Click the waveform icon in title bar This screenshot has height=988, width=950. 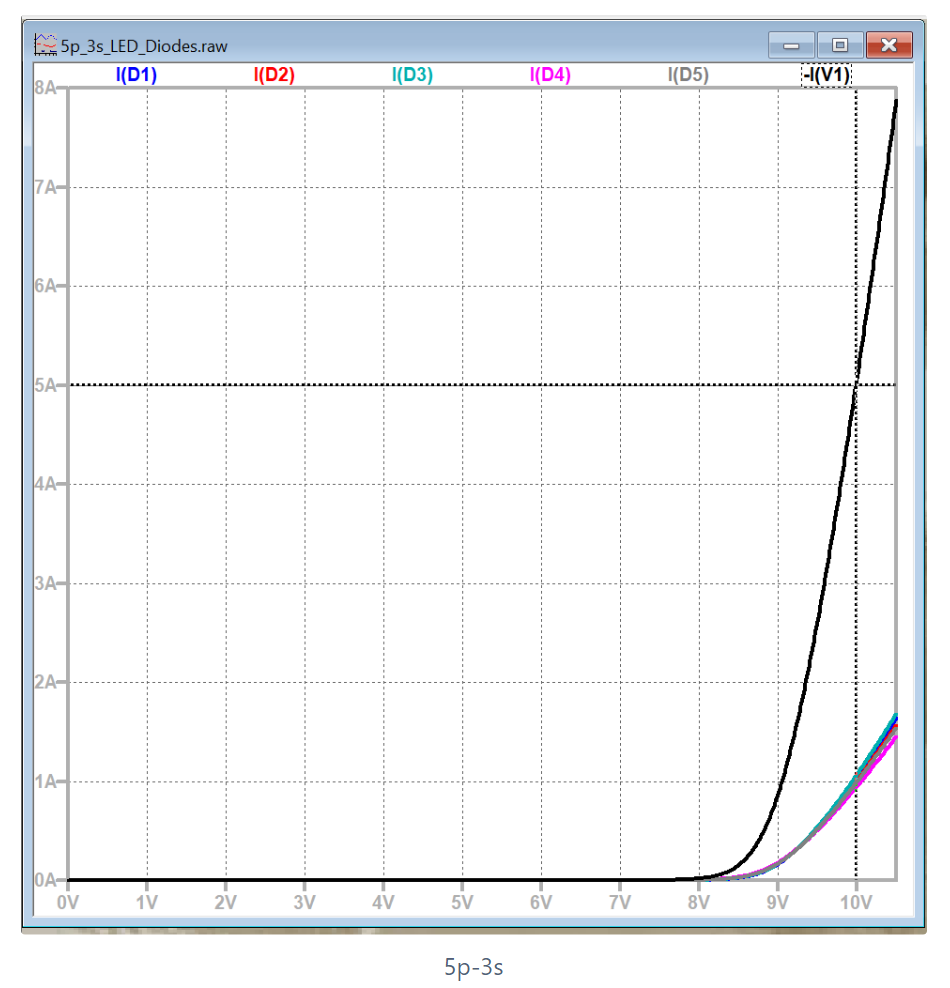45,45
